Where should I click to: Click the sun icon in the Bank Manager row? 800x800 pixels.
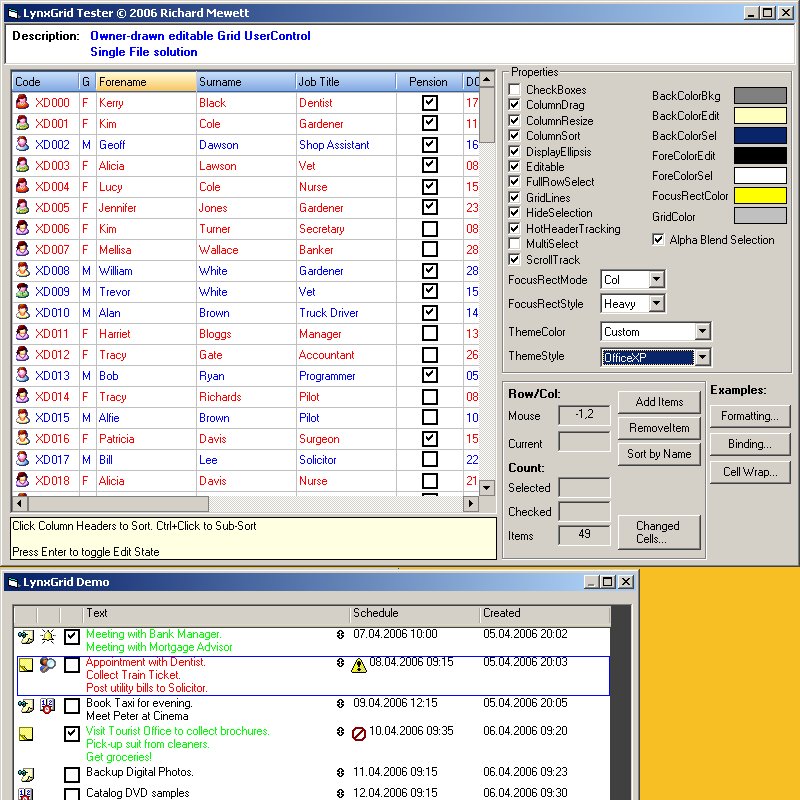pyautogui.click(x=47, y=636)
